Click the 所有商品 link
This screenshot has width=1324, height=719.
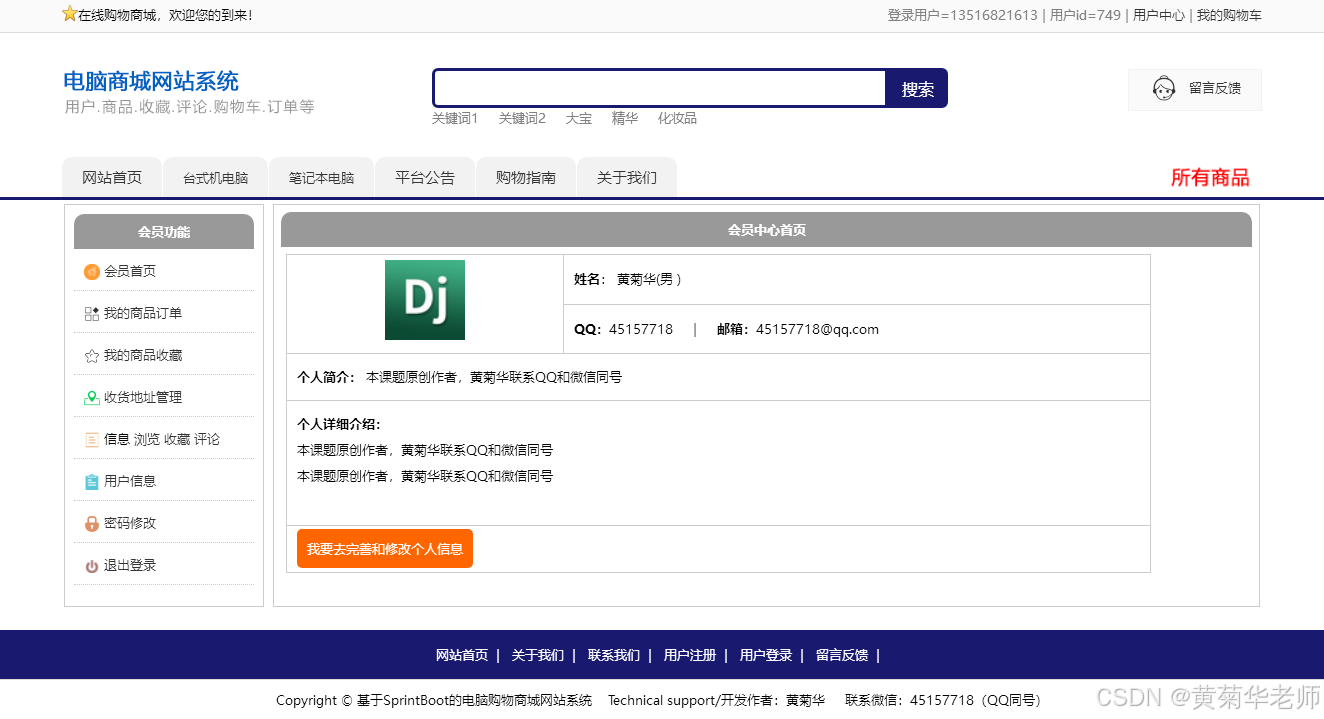[1210, 178]
